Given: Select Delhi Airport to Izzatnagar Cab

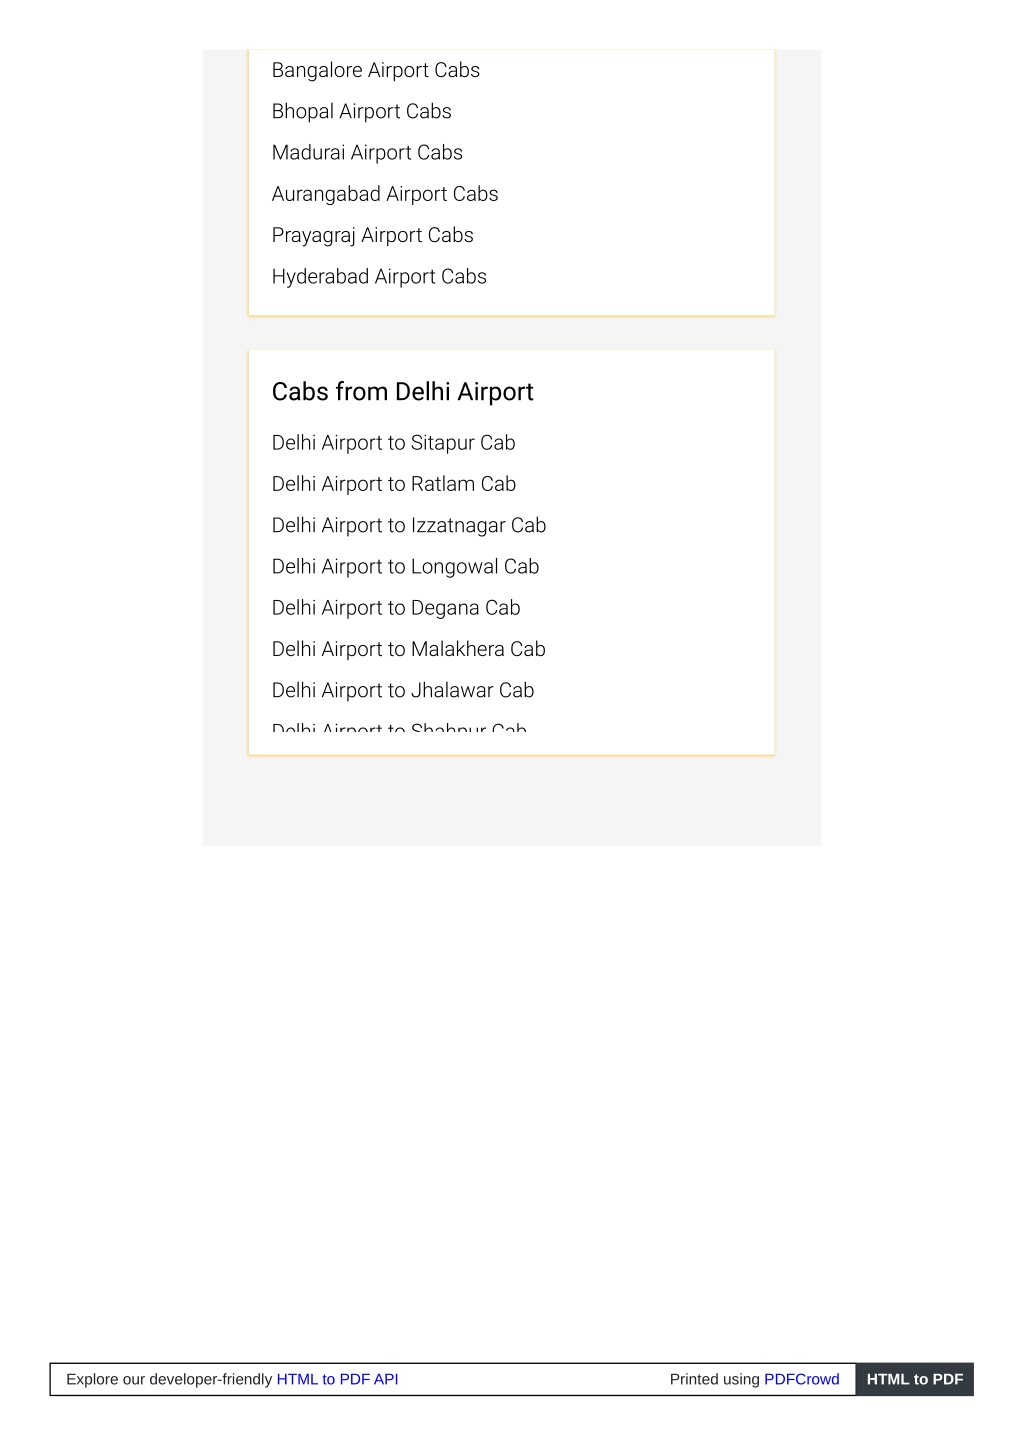Looking at the screenshot, I should (x=409, y=526).
